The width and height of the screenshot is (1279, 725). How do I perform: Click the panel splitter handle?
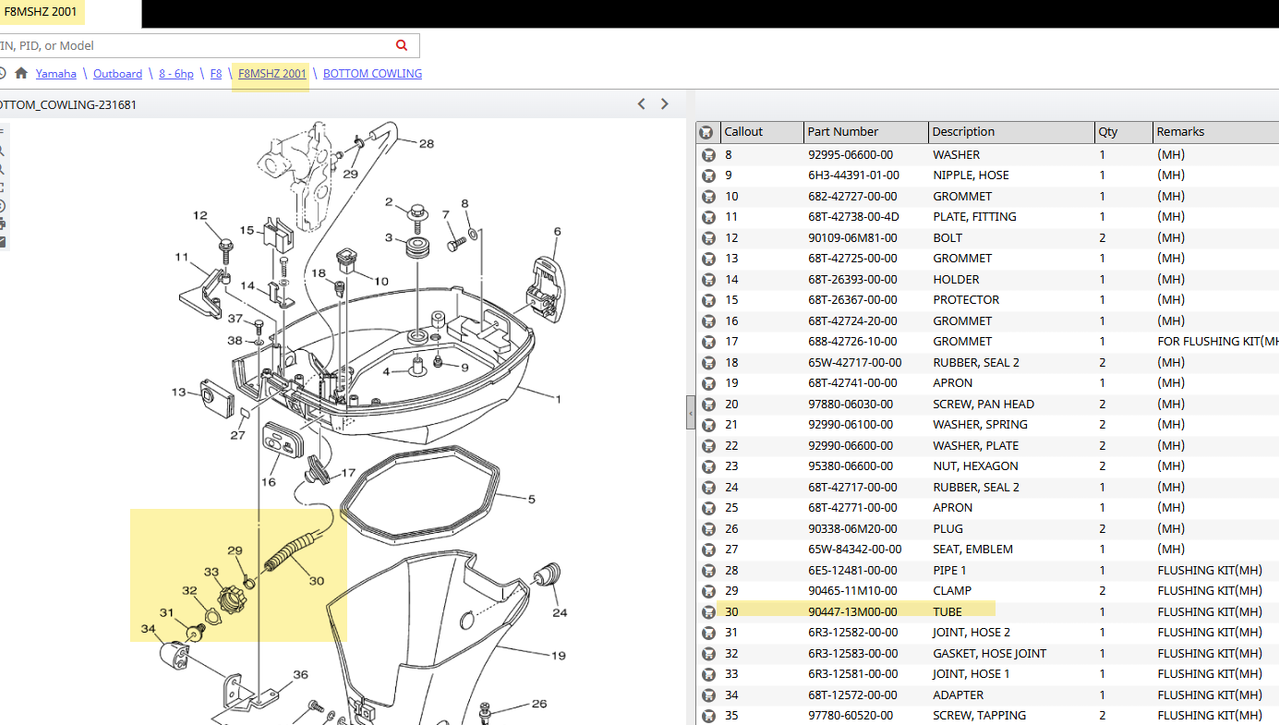690,412
